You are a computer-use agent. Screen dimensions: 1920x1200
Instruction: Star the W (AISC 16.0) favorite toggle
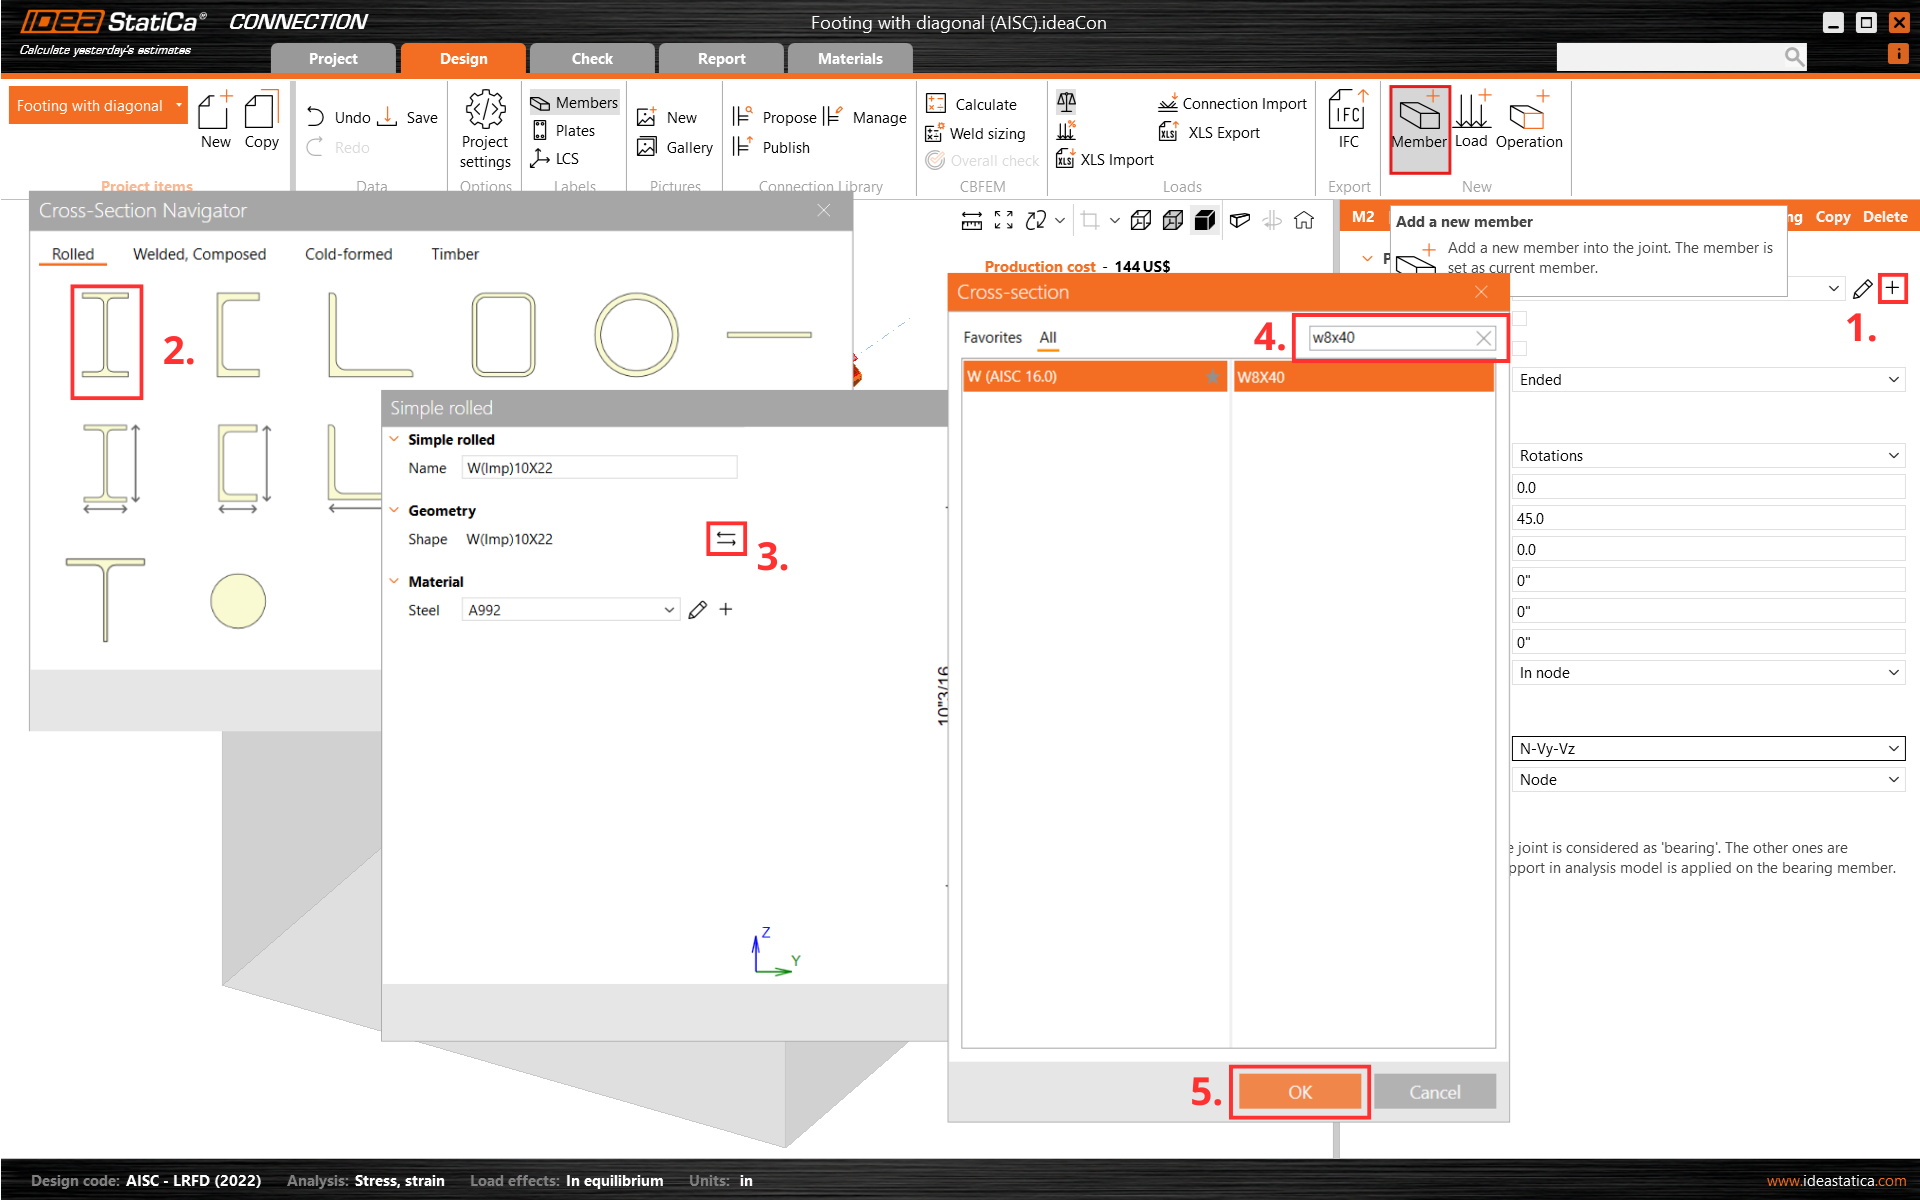[1211, 377]
